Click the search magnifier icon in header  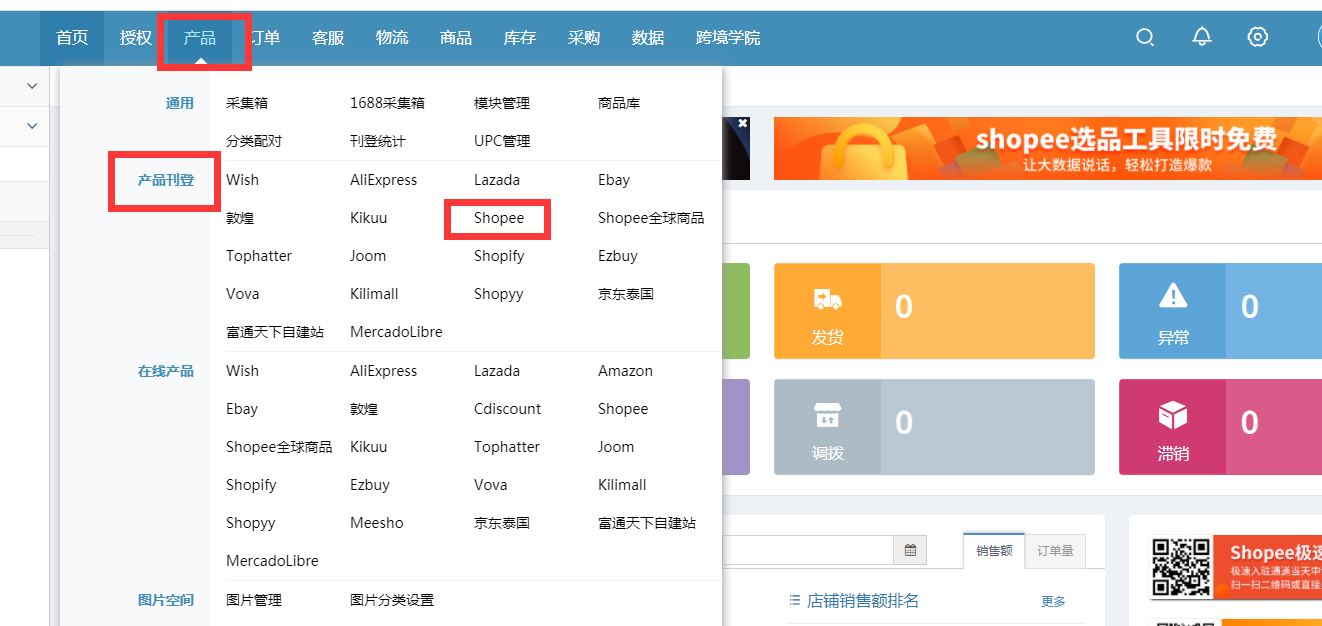click(x=1145, y=37)
